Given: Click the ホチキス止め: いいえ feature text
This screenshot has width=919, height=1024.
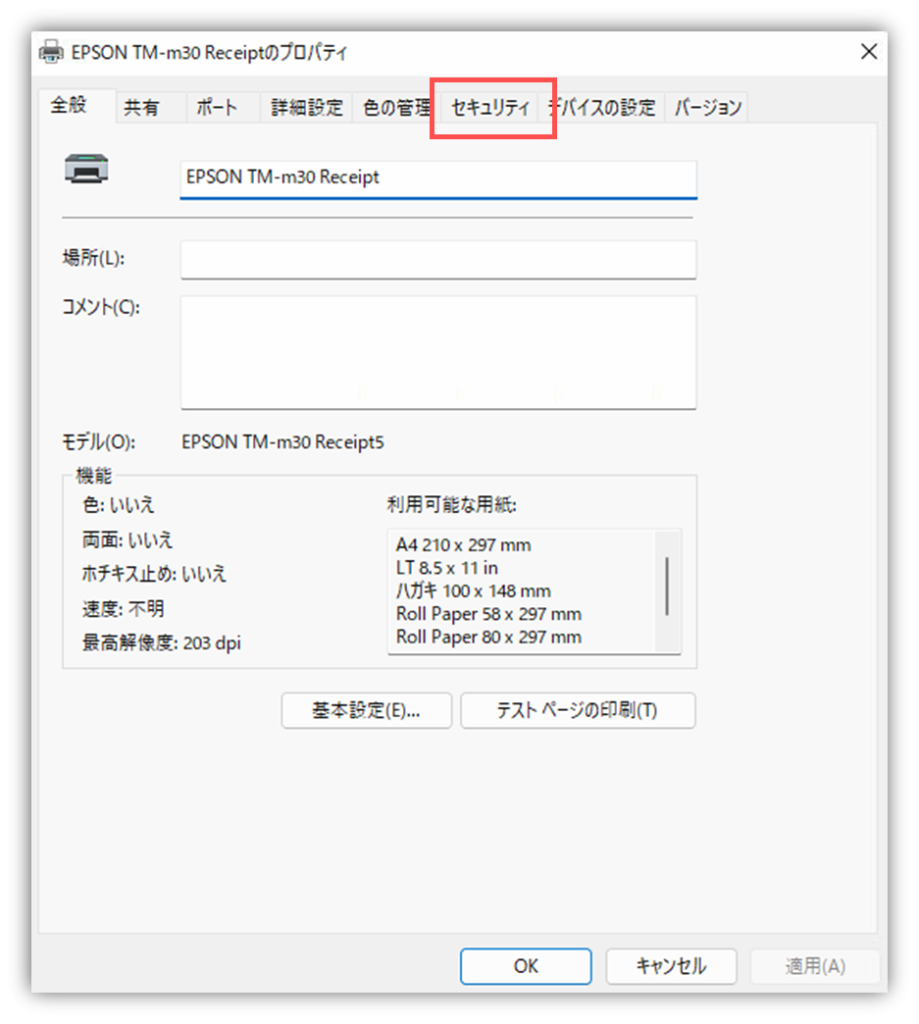Looking at the screenshot, I should [x=154, y=573].
